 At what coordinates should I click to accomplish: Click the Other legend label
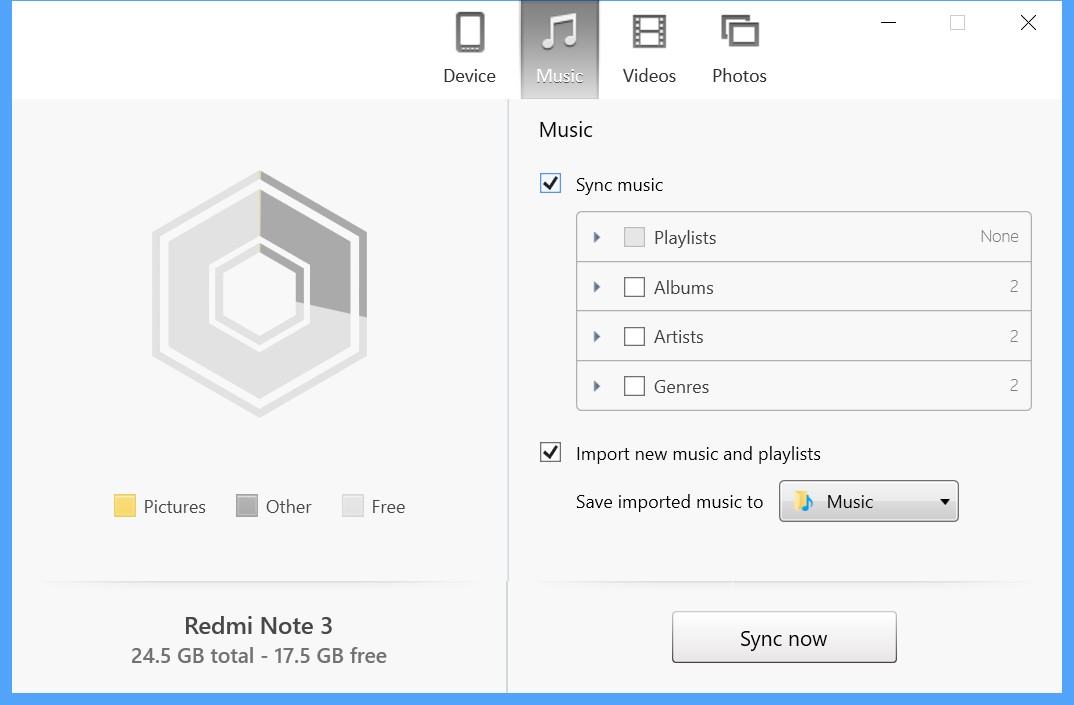pyautogui.click(x=288, y=507)
